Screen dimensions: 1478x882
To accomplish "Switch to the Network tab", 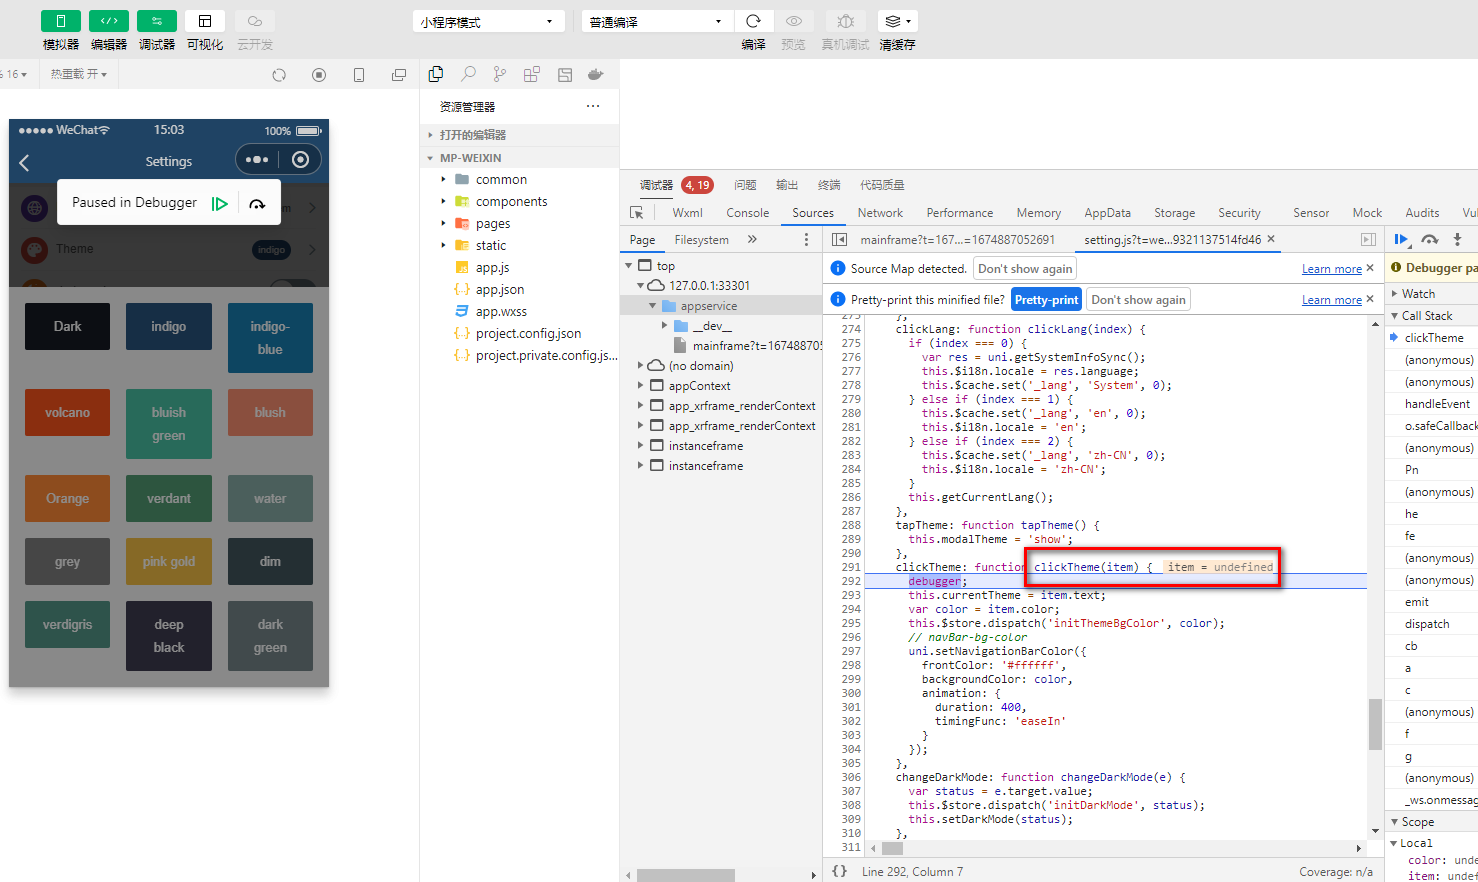I will pos(880,213).
